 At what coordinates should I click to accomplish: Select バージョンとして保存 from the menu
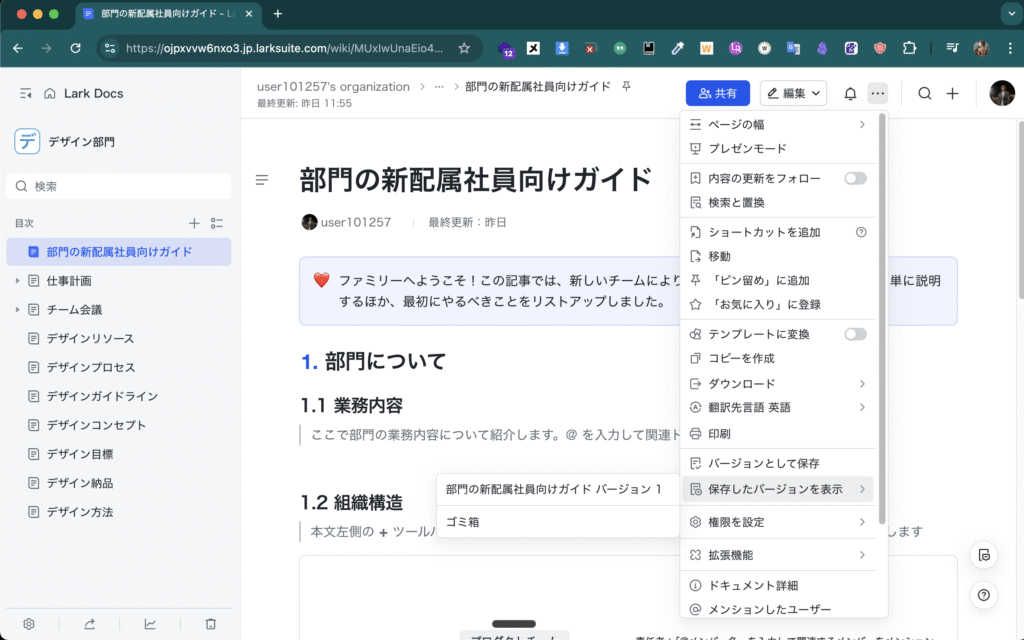[x=764, y=464]
